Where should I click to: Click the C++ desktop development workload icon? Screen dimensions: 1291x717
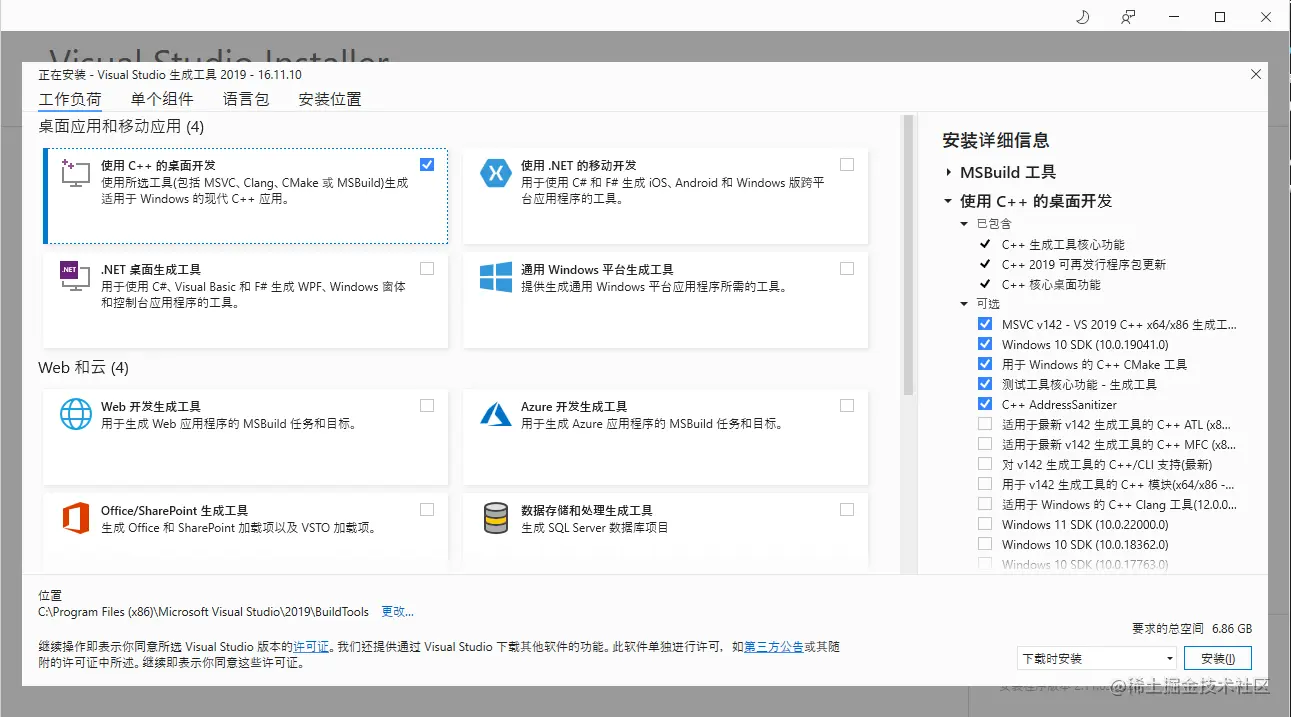click(76, 172)
